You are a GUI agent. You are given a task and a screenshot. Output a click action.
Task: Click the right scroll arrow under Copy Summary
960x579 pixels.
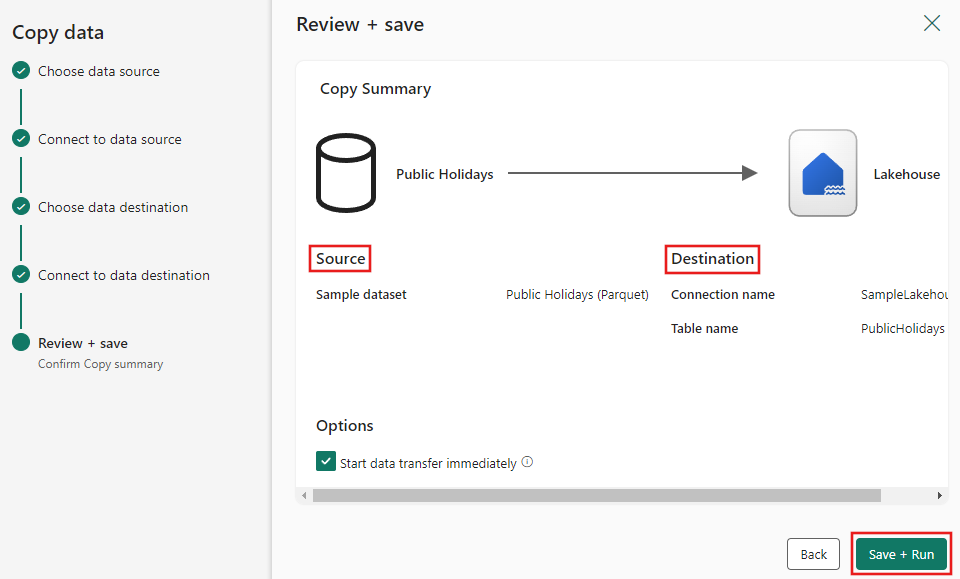(938, 495)
